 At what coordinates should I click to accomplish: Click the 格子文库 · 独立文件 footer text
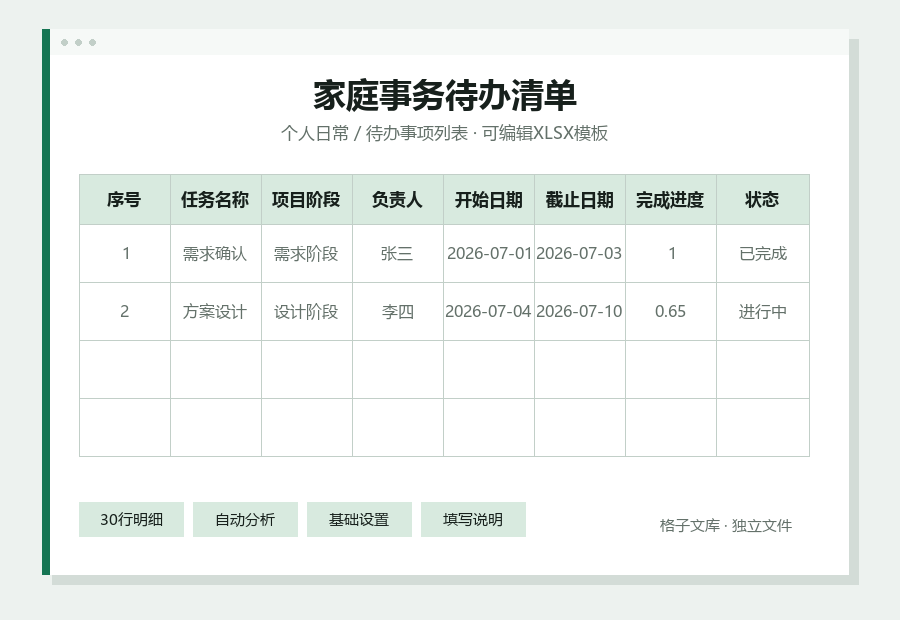pos(726,525)
